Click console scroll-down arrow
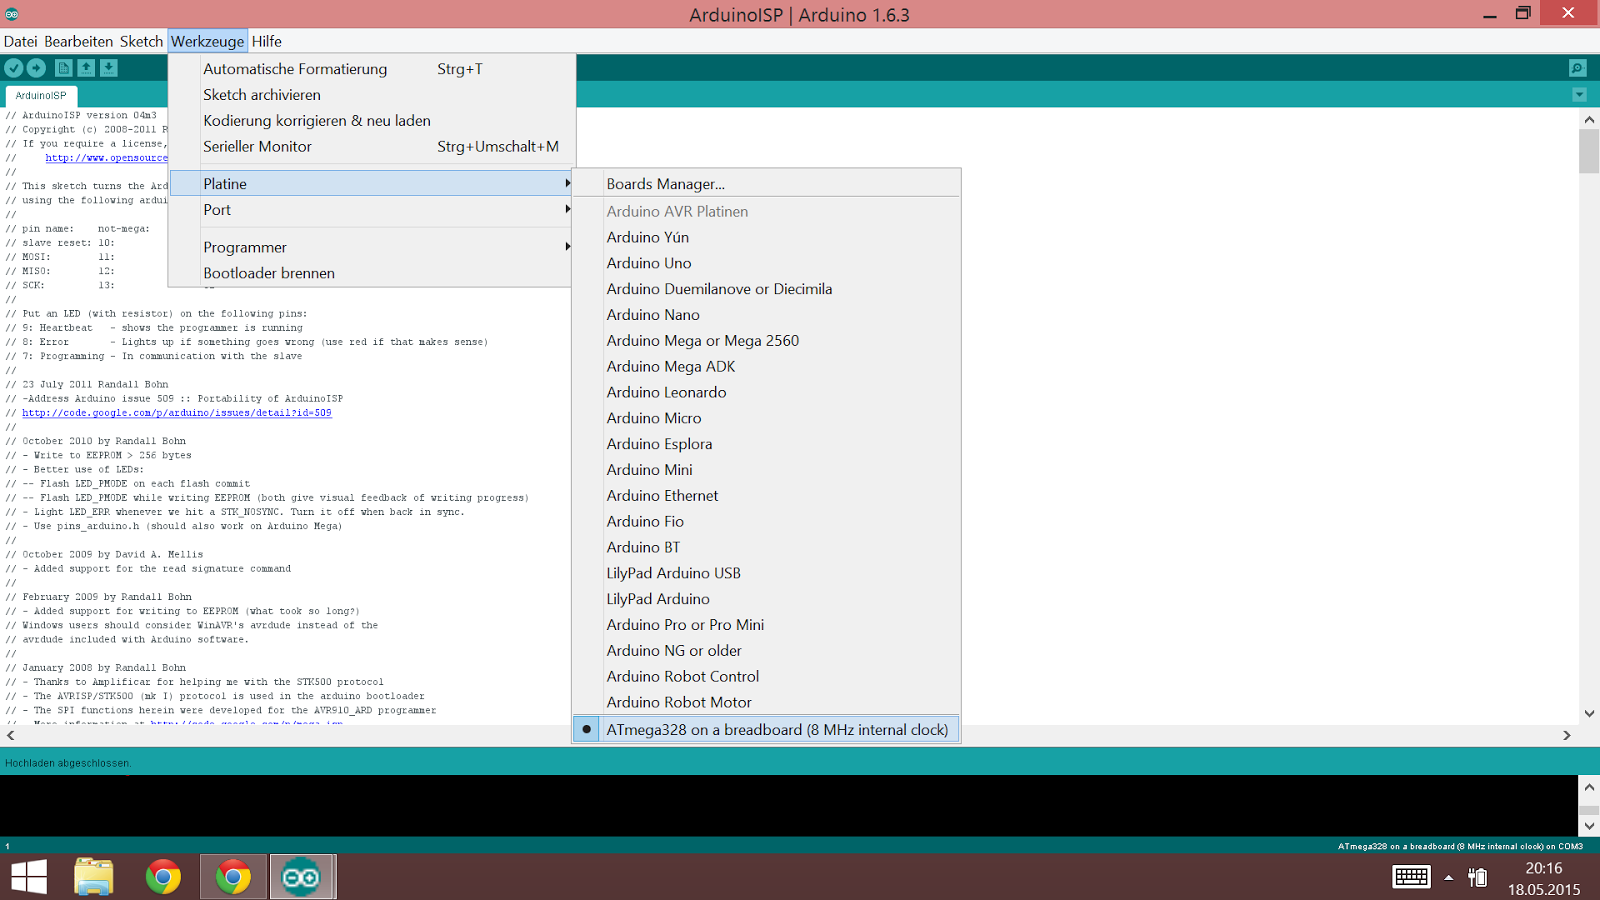1600x900 pixels. 1589,826
